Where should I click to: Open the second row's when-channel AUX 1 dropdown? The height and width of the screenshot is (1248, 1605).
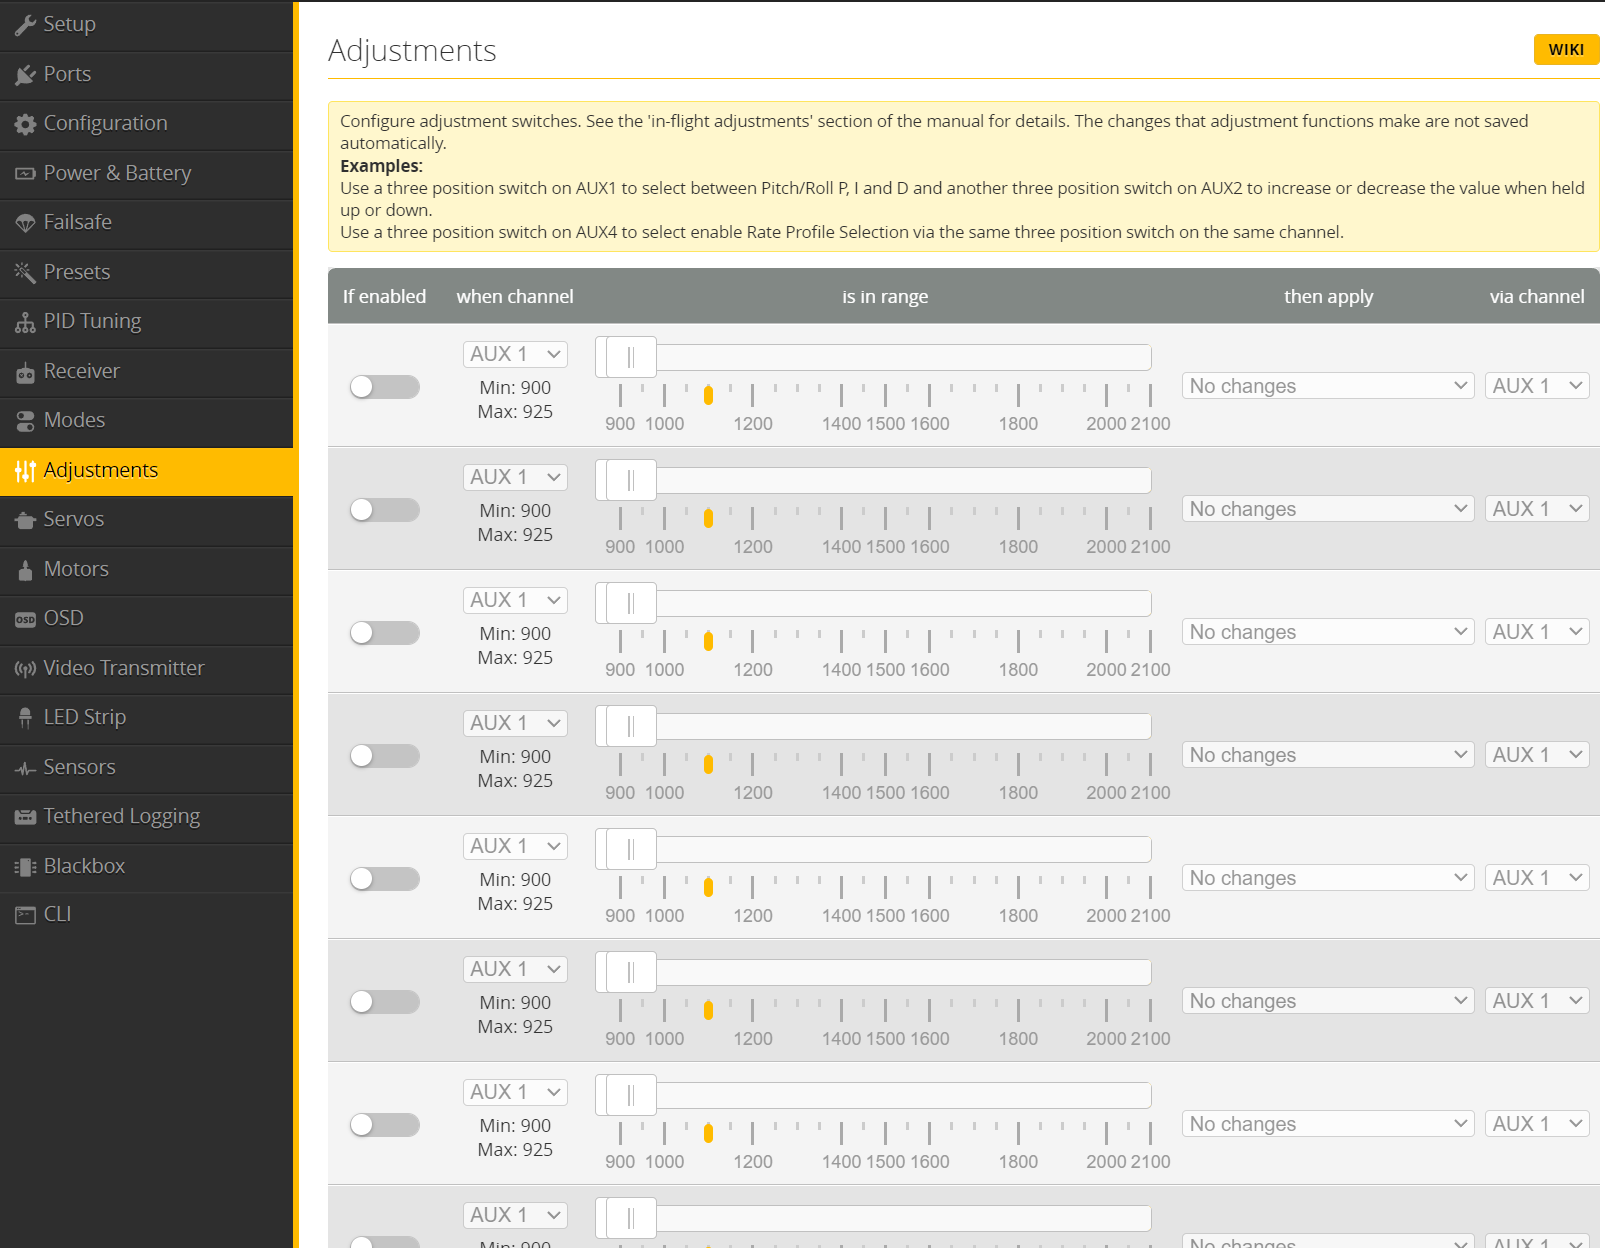pos(515,478)
